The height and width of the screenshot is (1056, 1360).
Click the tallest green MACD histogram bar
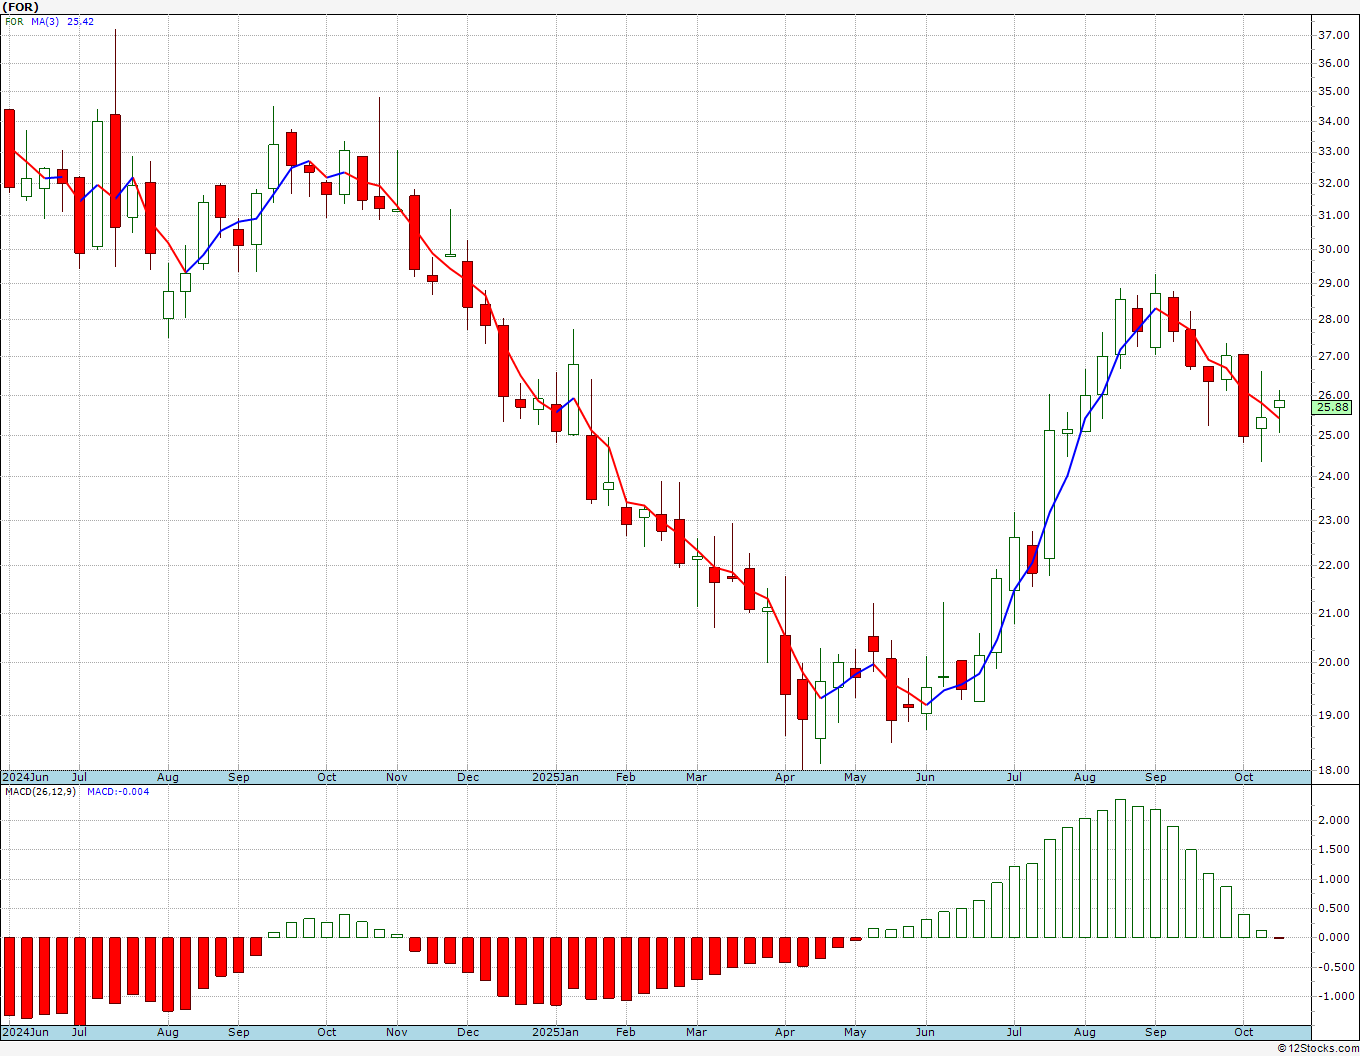pyautogui.click(x=1120, y=868)
